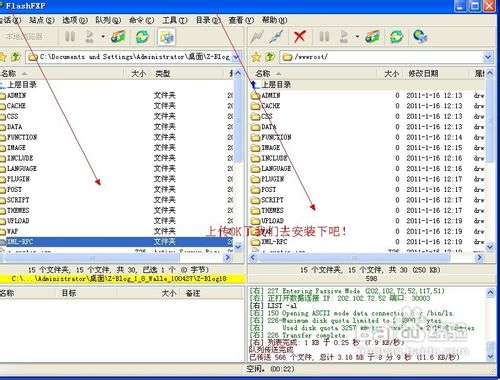Select ADMIN folder in left pane
500x380 pixels.
[x=13, y=95]
